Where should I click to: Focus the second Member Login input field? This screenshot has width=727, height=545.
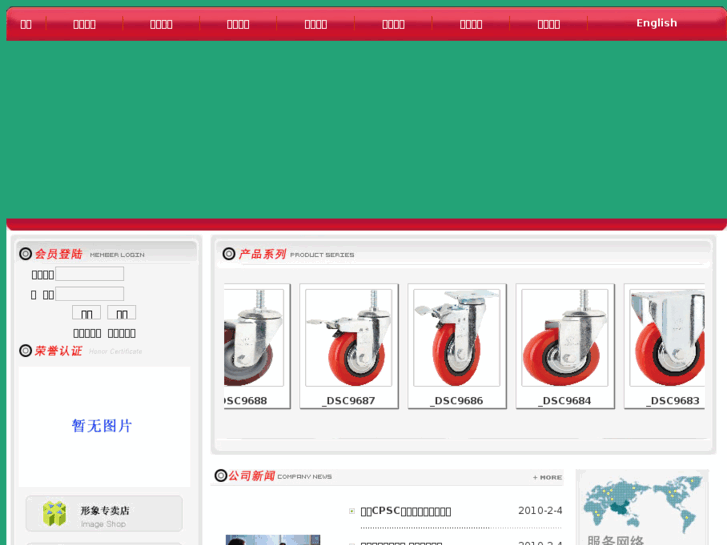coord(89,294)
